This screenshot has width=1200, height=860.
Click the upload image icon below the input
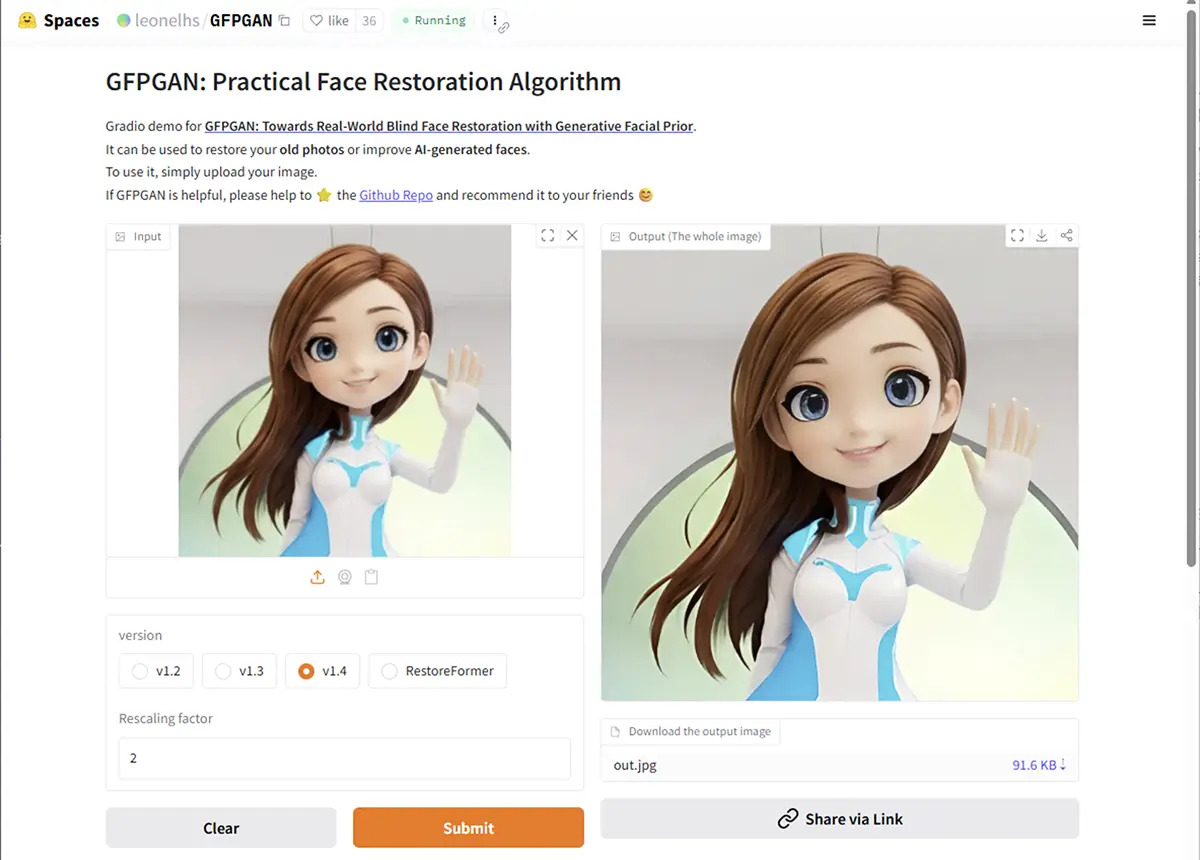pyautogui.click(x=317, y=577)
